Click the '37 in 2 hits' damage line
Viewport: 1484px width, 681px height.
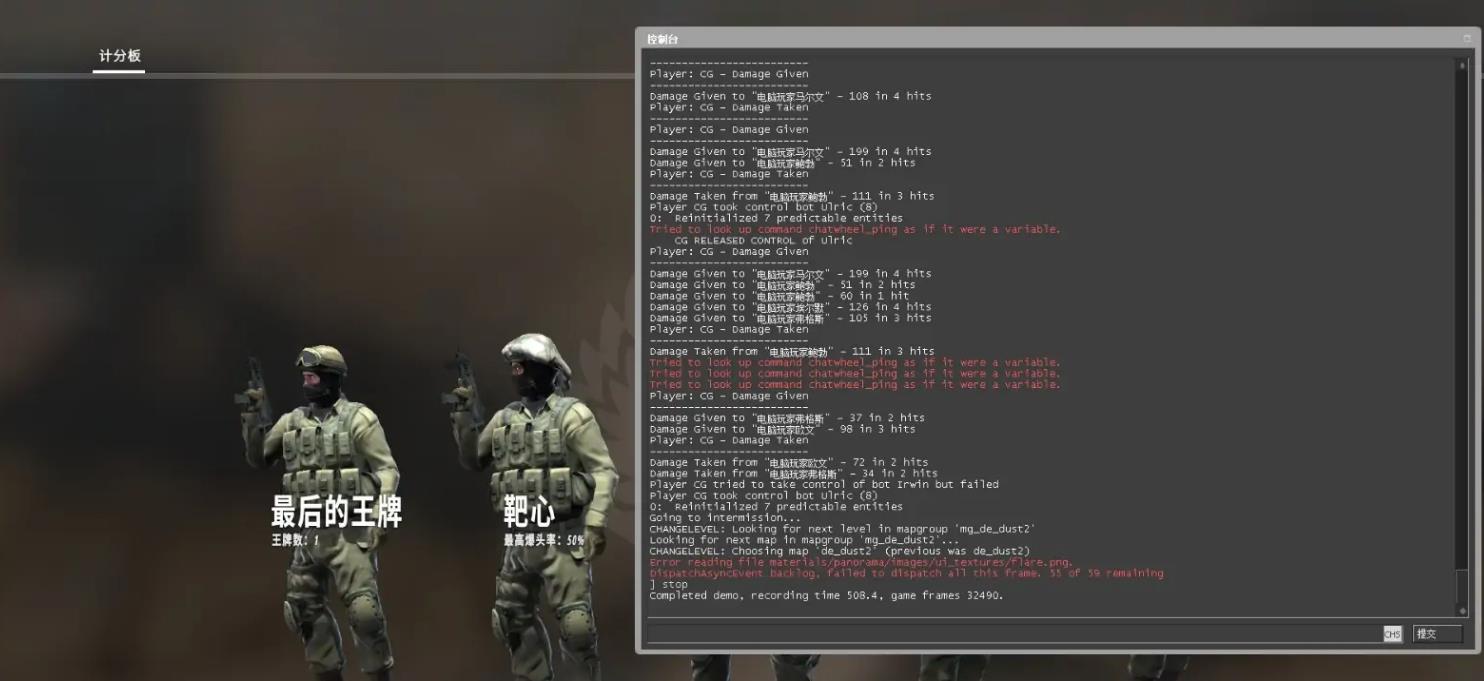[x=787, y=418]
